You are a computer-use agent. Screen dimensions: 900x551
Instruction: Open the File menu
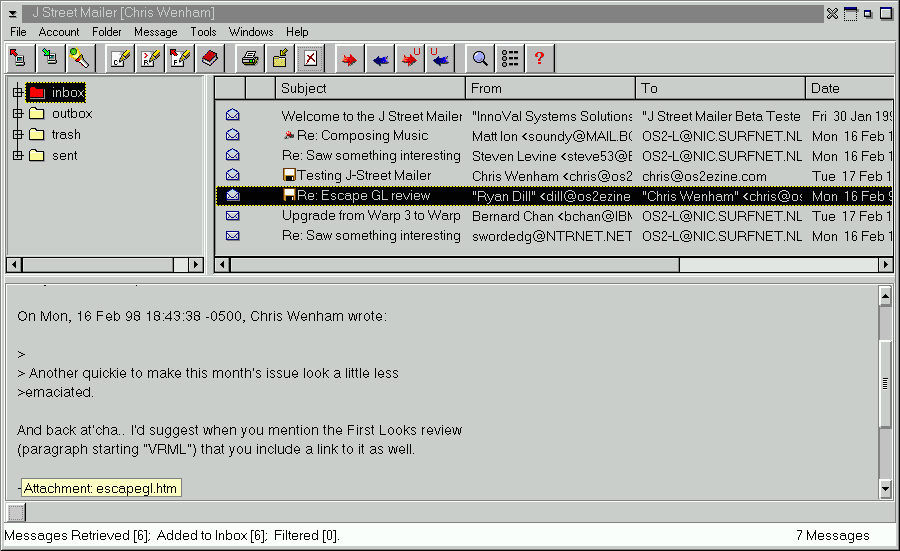tap(18, 32)
